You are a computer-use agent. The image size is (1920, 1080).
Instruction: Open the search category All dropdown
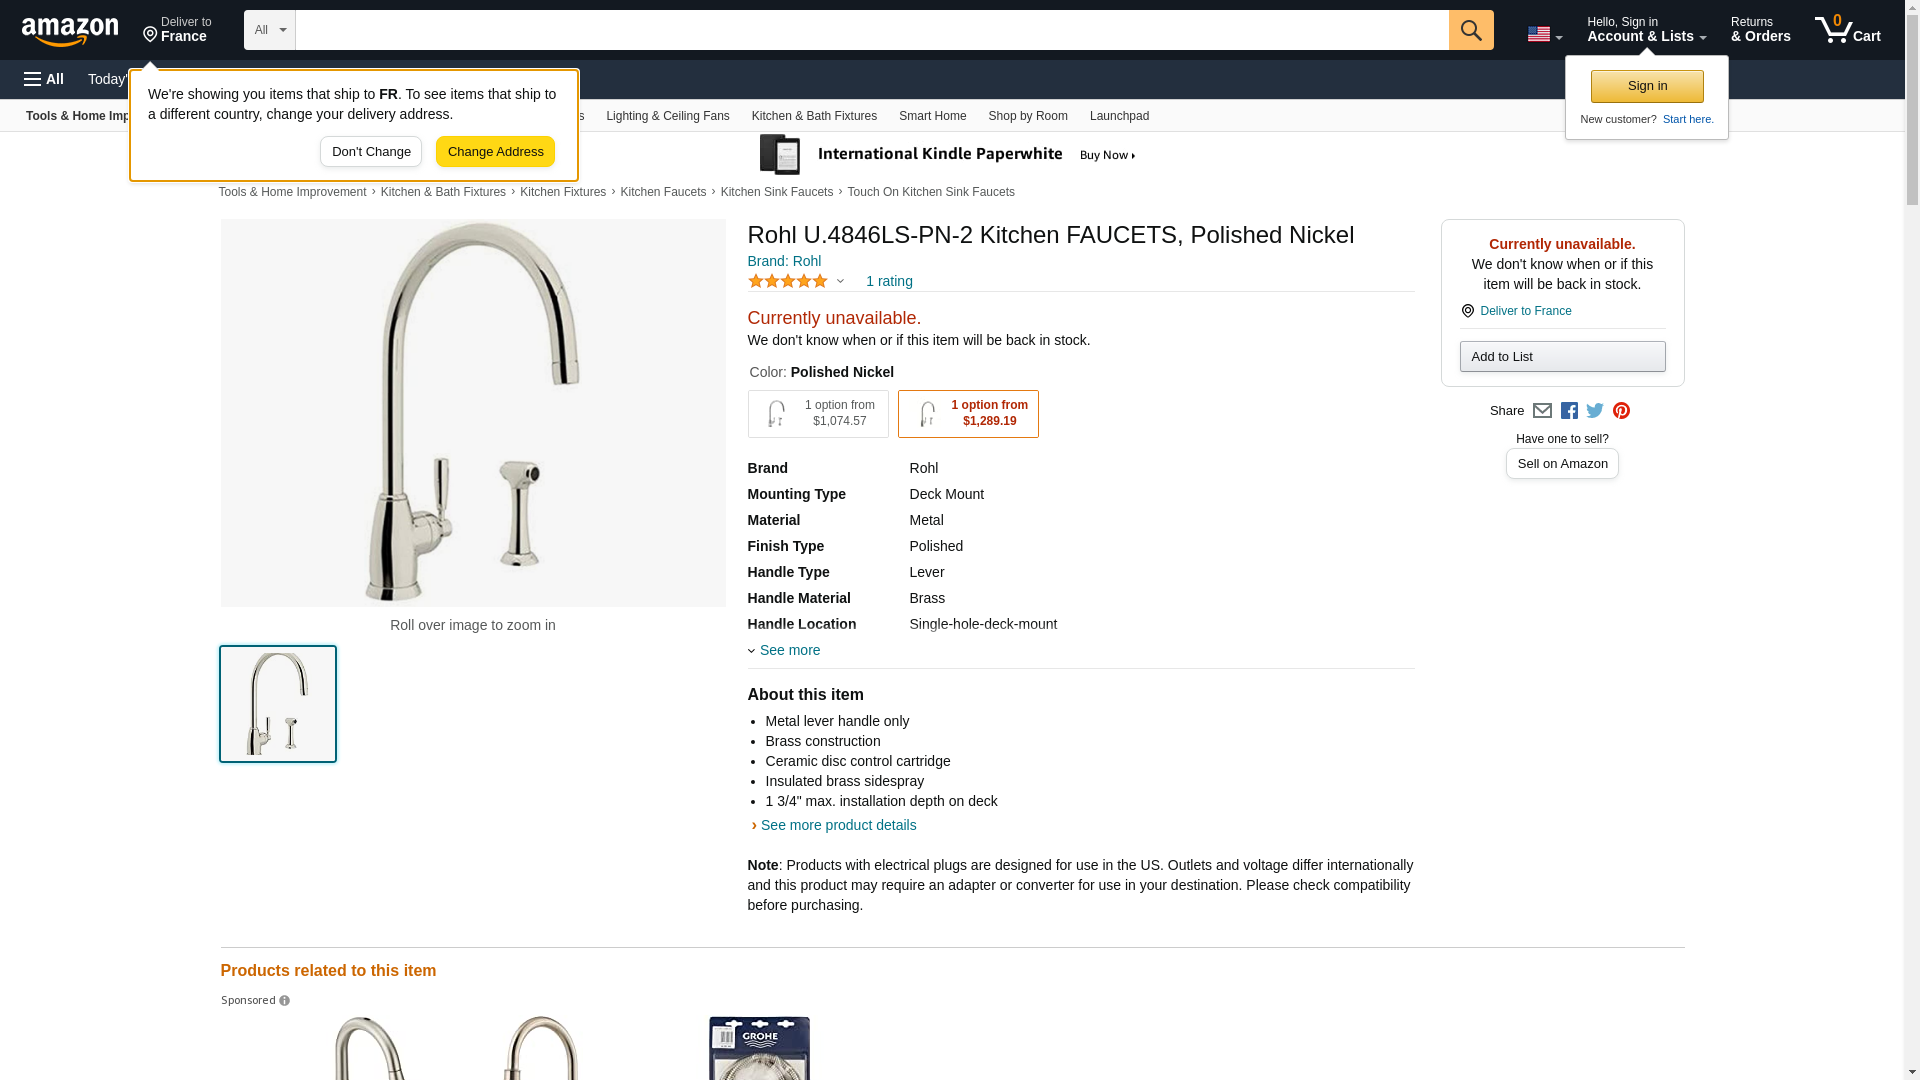[270, 30]
